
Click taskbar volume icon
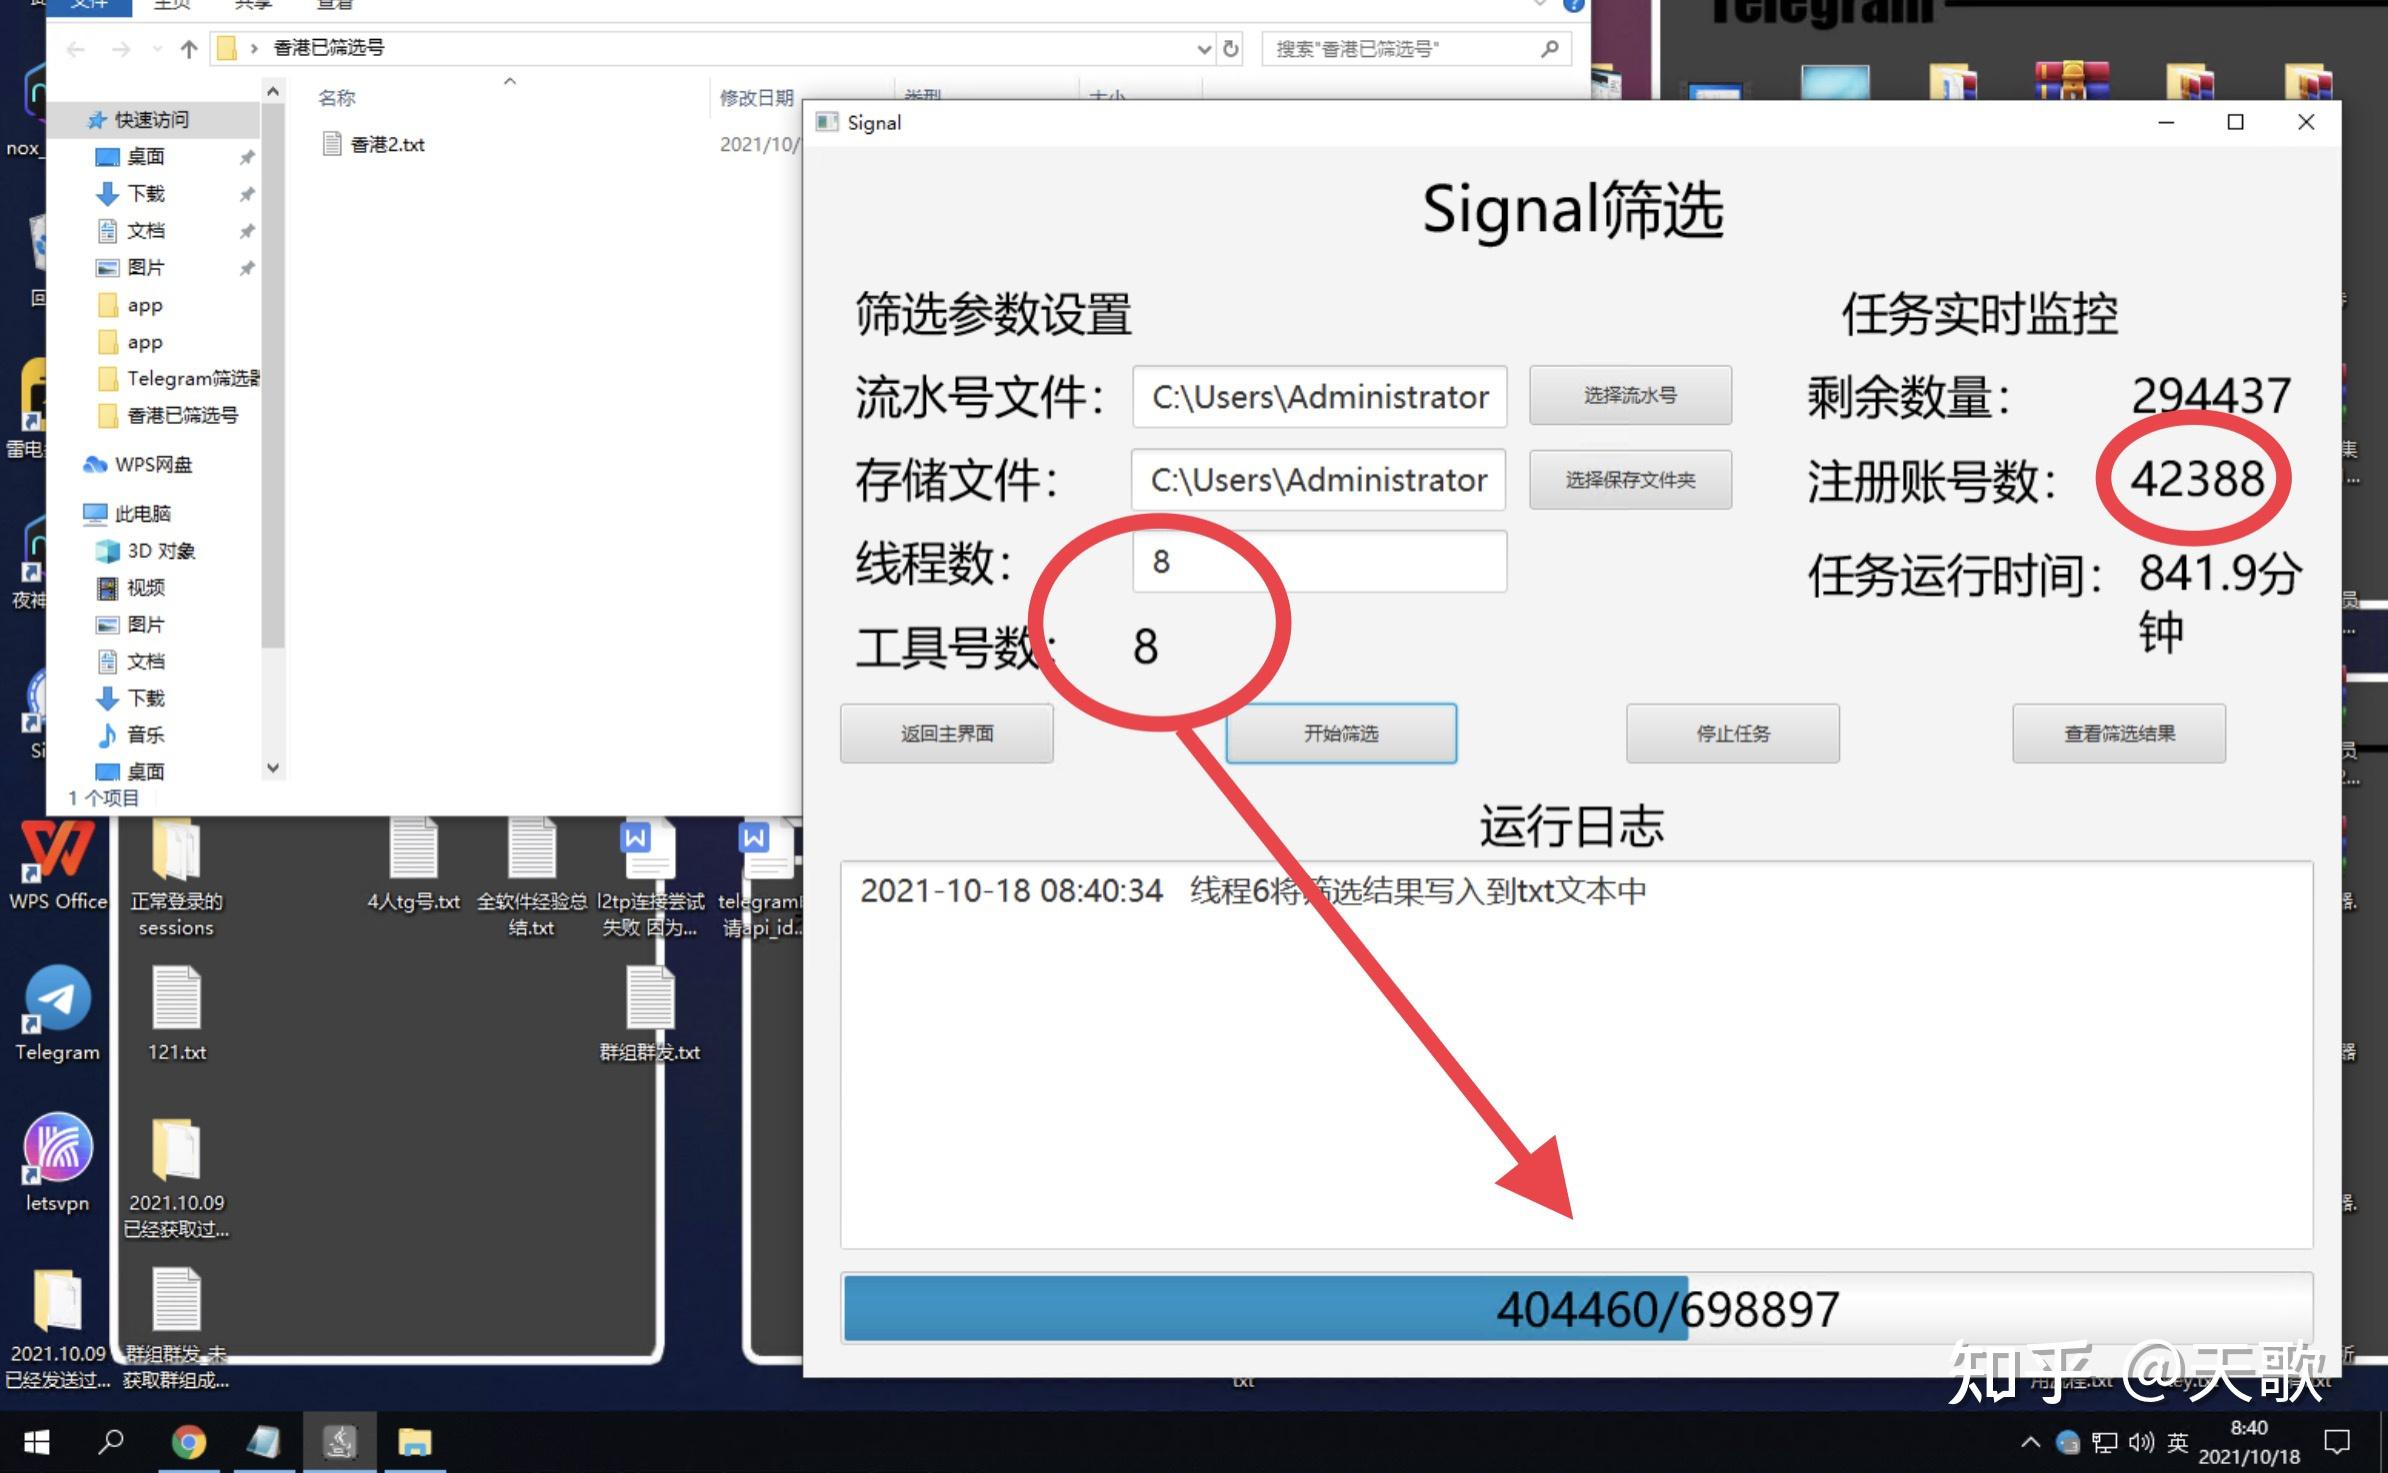click(2140, 1442)
